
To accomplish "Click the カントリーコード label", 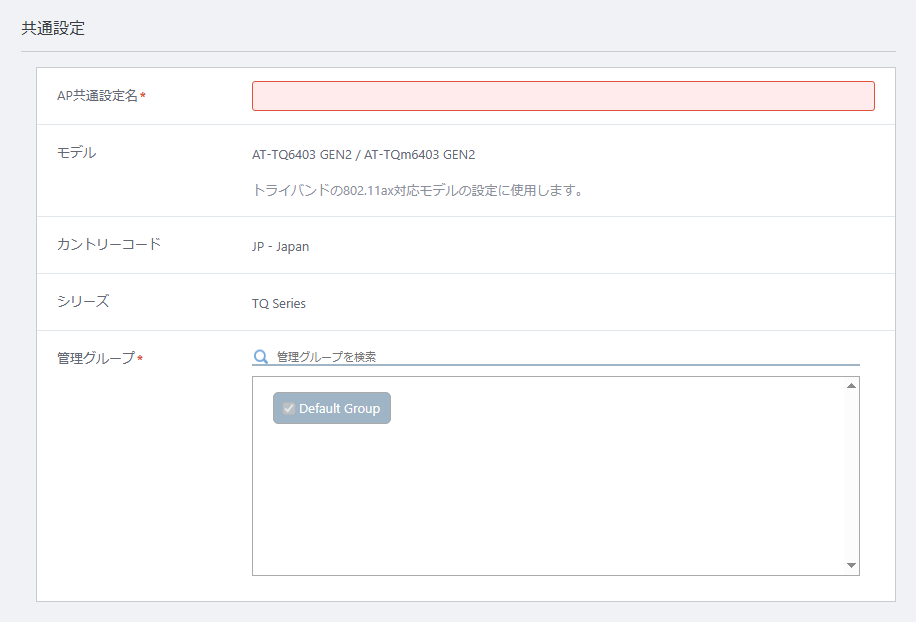I will [109, 244].
